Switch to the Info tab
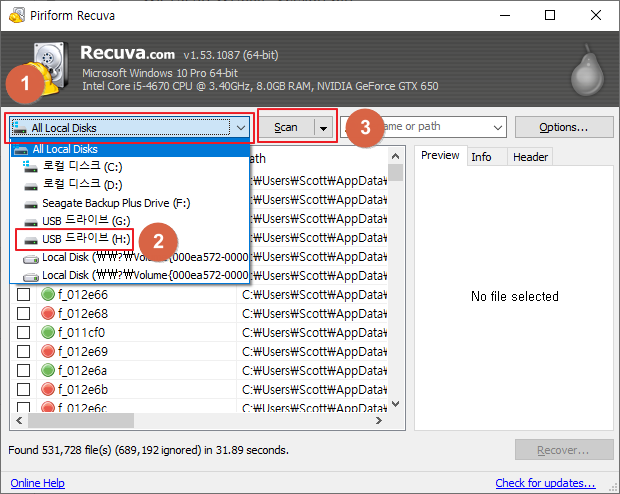This screenshot has height=494, width=620. 487,157
